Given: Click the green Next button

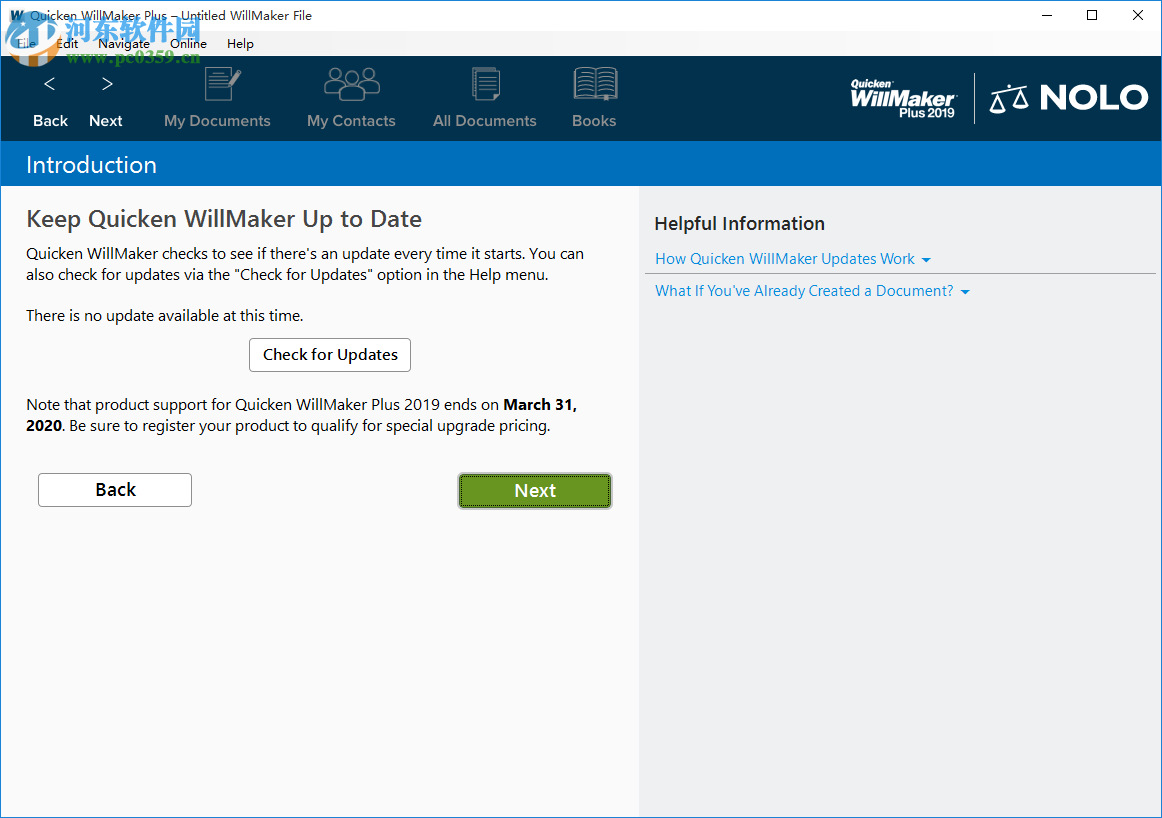Looking at the screenshot, I should click(x=534, y=490).
